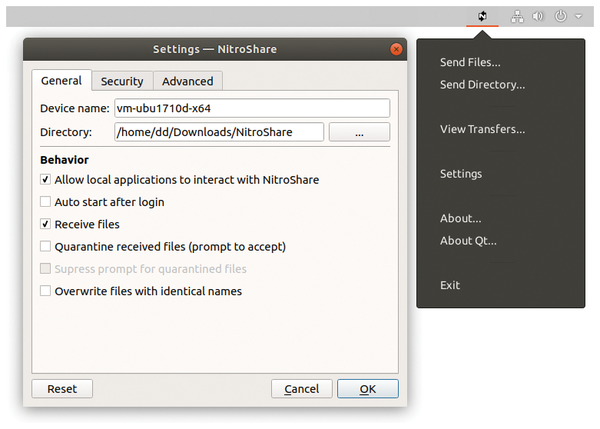Uncheck the Receive files checkbox
The height and width of the screenshot is (429, 600).
(x=46, y=224)
